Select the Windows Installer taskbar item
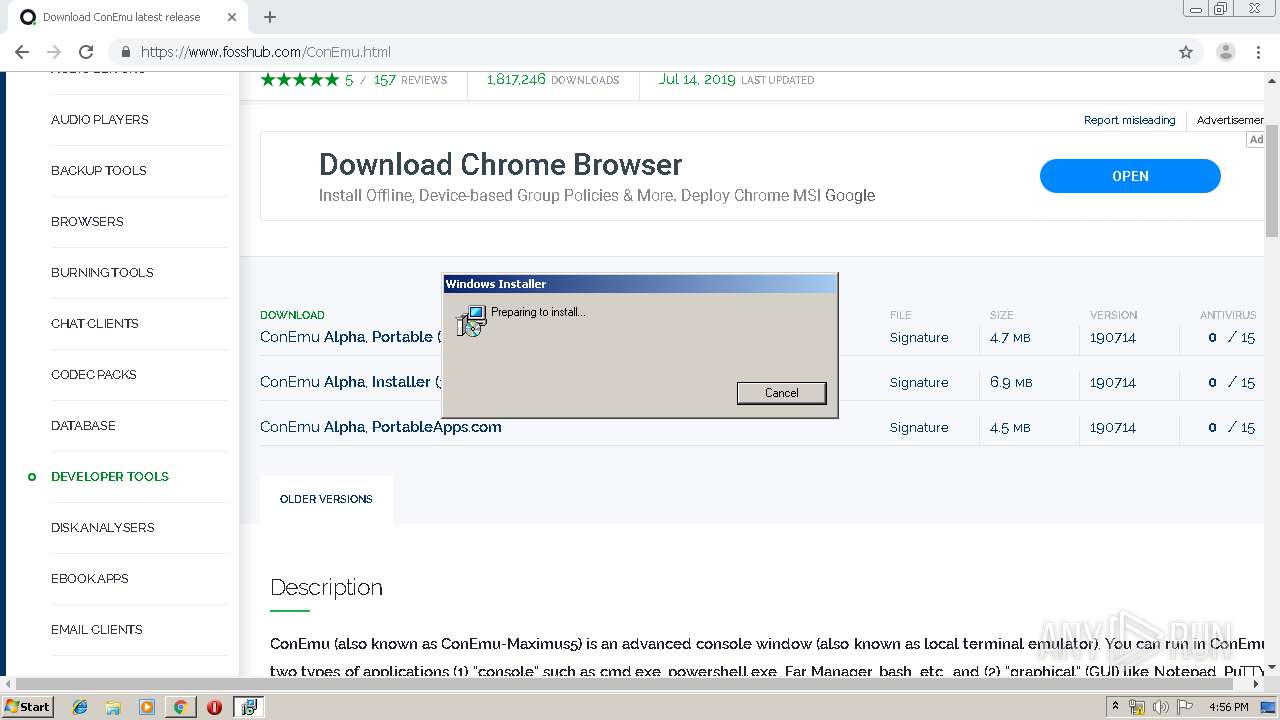Screen dimensions: 1280x720 [x=248, y=707]
